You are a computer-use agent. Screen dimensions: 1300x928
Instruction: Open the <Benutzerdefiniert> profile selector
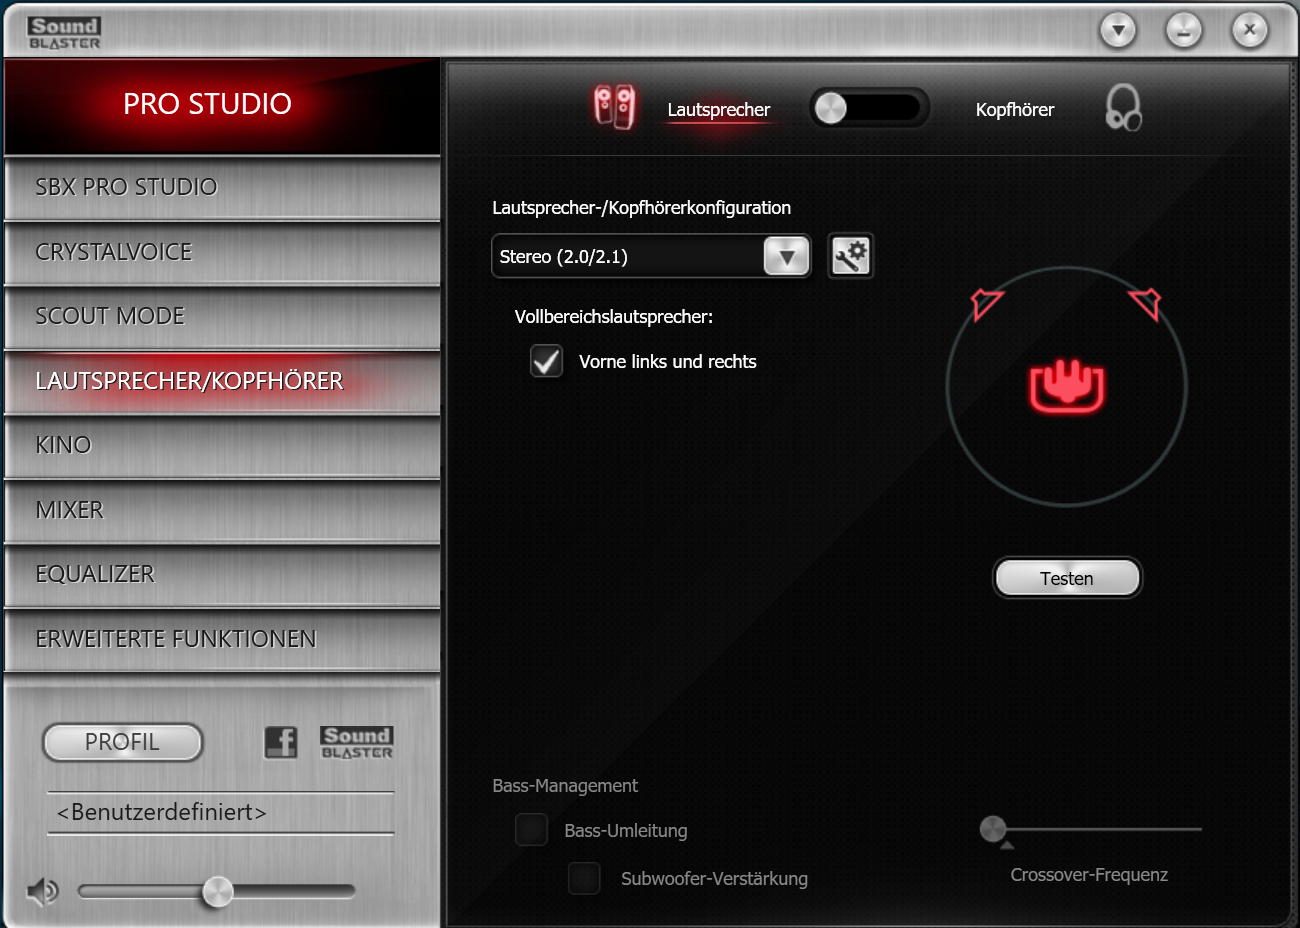coord(219,813)
